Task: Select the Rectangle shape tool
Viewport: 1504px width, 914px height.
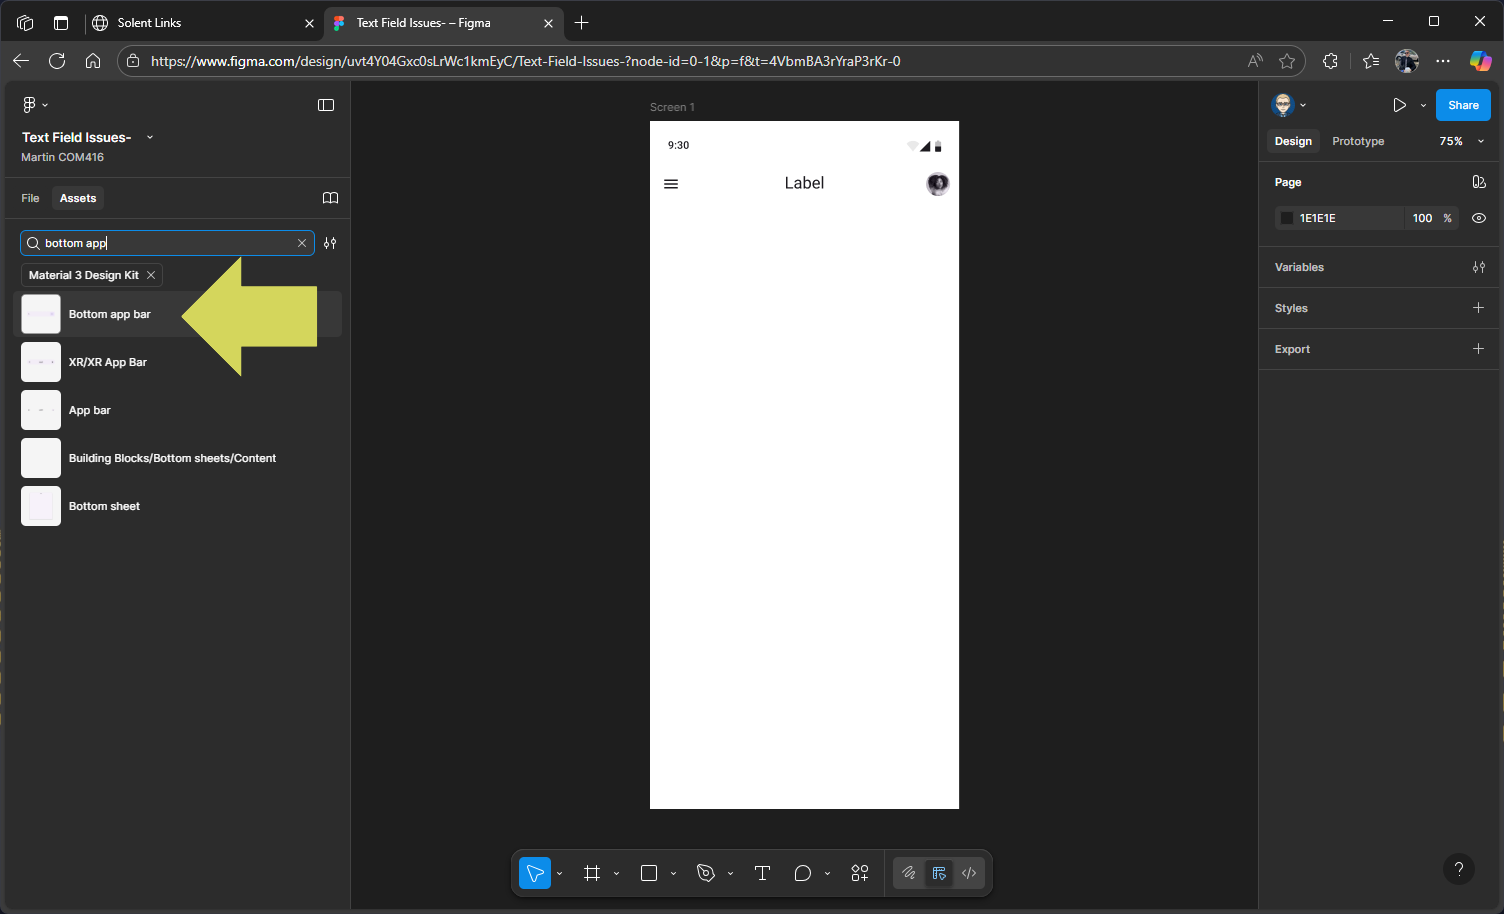Action: click(x=649, y=873)
